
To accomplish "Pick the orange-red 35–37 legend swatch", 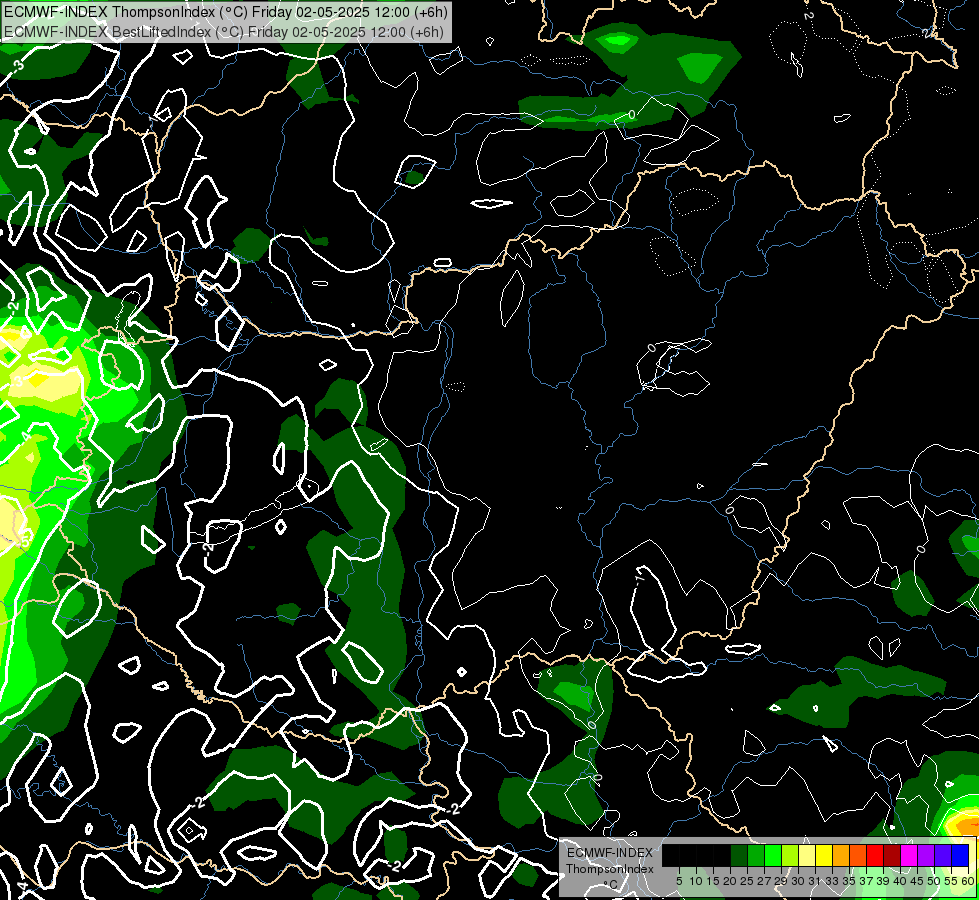I will click(858, 855).
